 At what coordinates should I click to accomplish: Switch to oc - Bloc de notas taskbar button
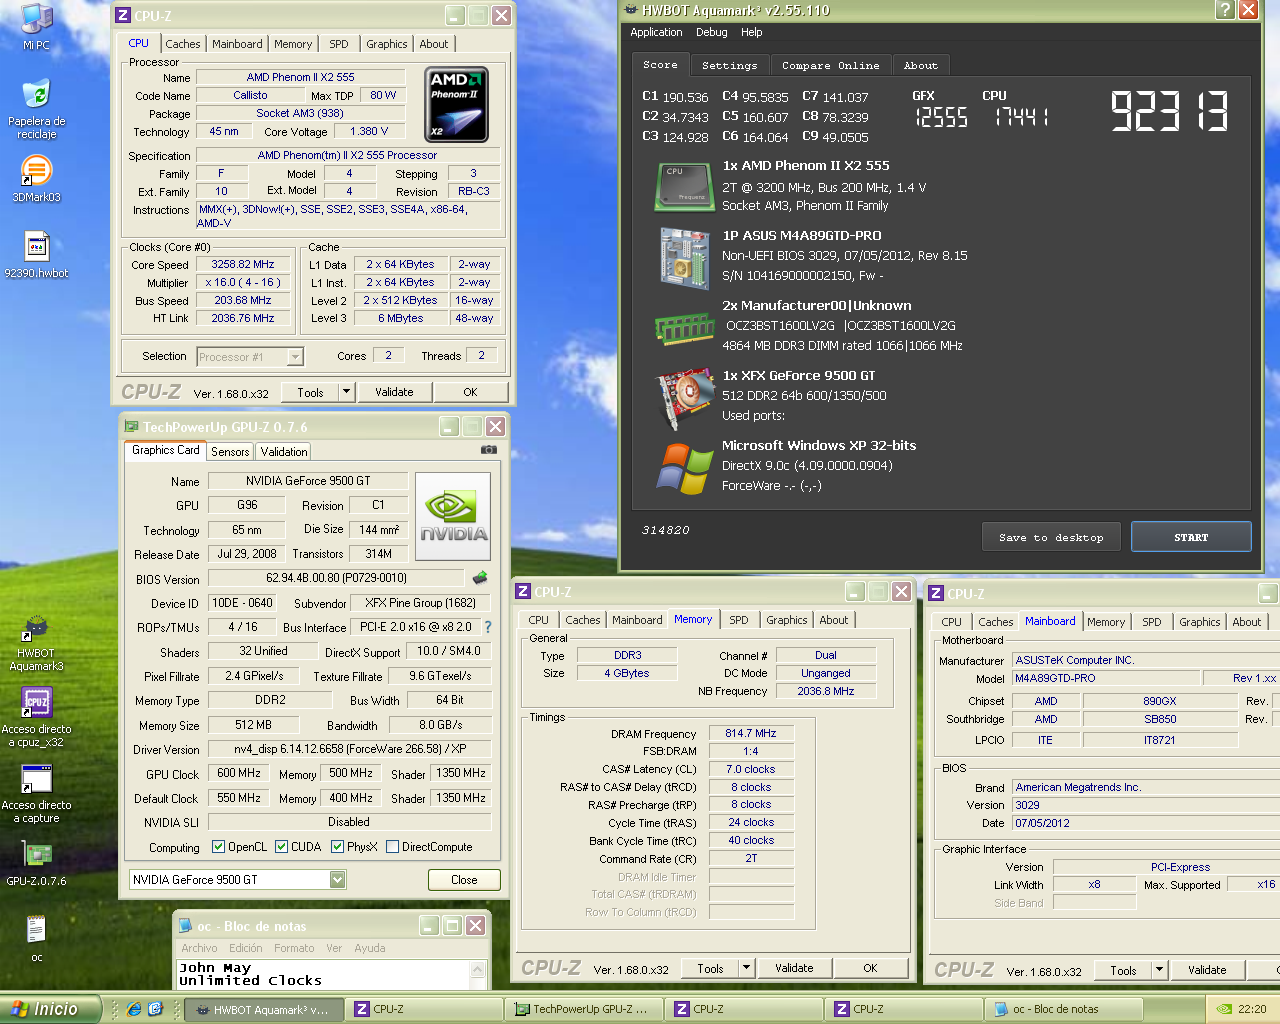tap(1062, 1009)
